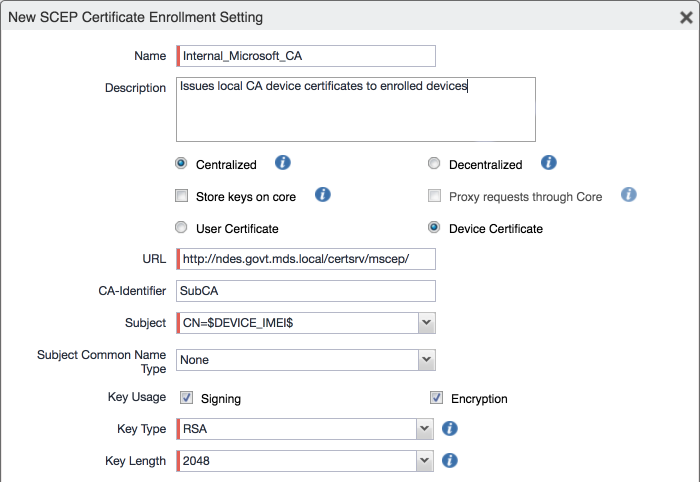Choose the User Certificate option
Image resolution: width=700 pixels, height=482 pixels.
(x=181, y=228)
